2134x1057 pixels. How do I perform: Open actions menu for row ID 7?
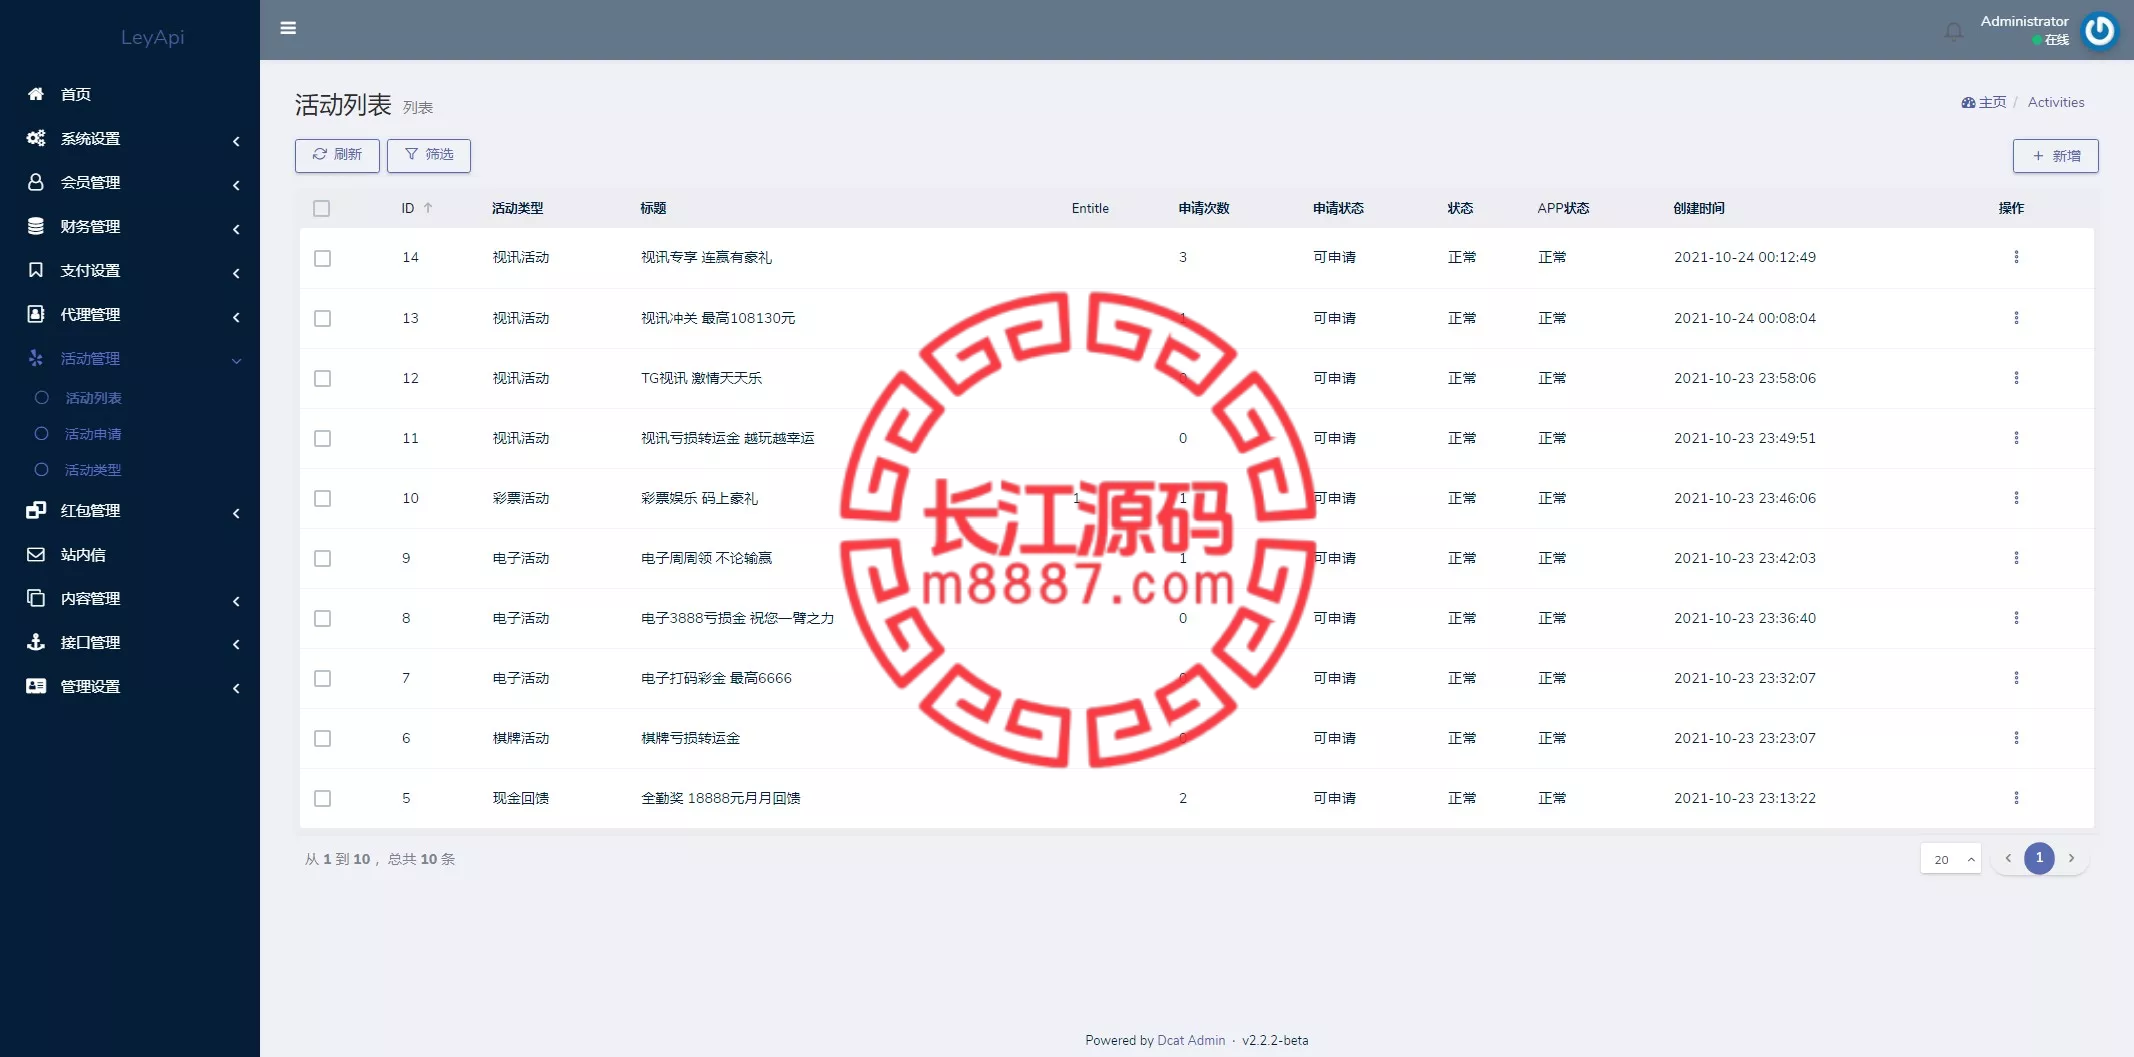pos(2016,678)
